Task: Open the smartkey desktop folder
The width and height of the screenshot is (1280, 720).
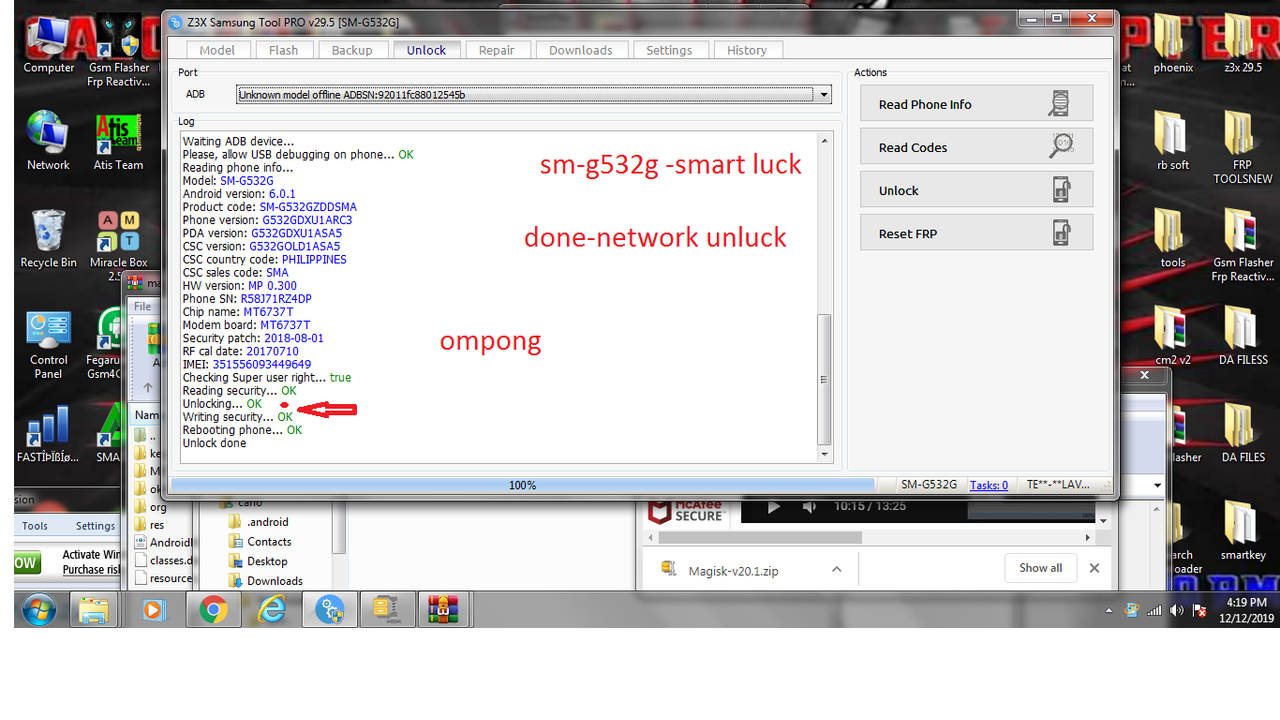Action: coord(1243,530)
